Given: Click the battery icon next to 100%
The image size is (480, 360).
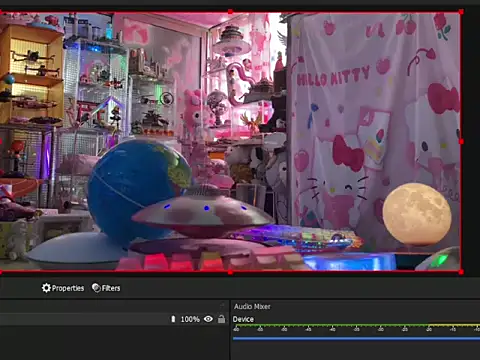Looking at the screenshot, I should [173, 319].
